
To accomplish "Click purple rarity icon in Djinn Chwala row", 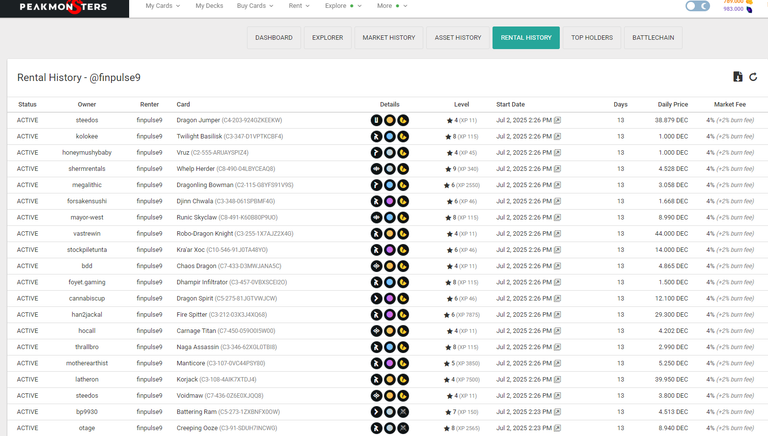I will pyautogui.click(x=390, y=201).
